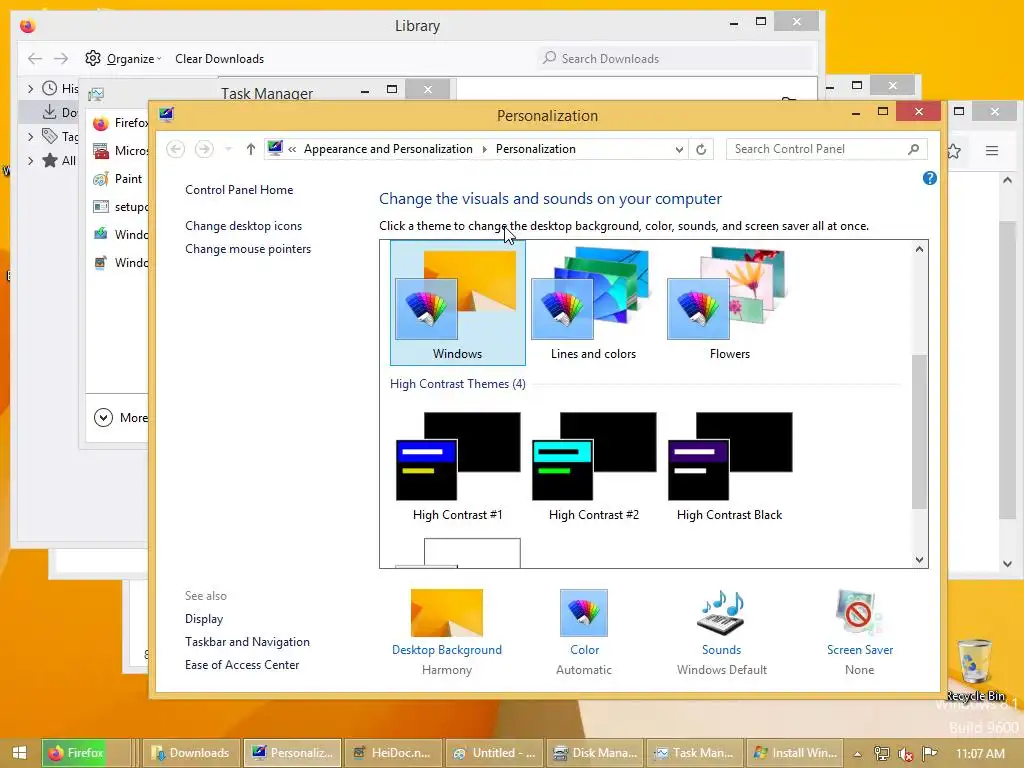Click the theme list scrollbar thumb
This screenshot has width=1024, height=768.
(x=919, y=431)
